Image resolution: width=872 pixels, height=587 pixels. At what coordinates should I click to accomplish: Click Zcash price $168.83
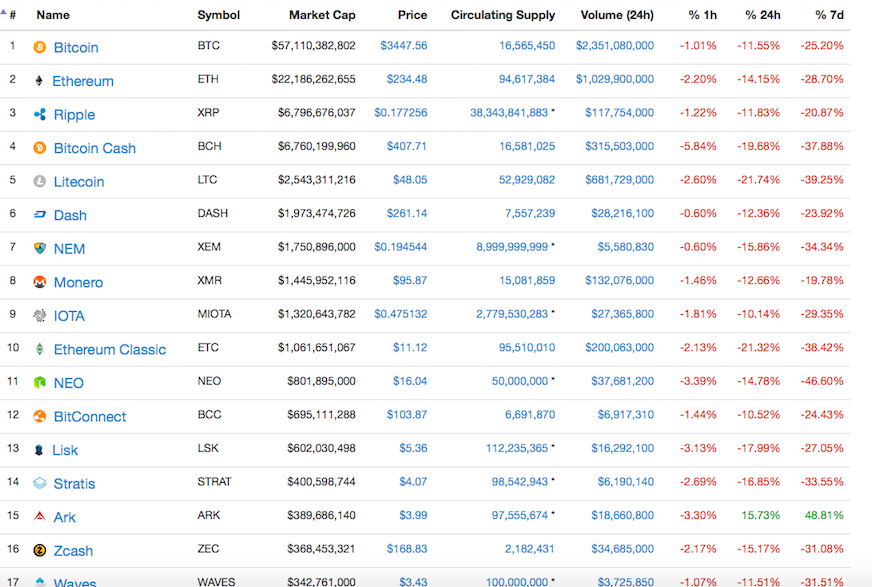(407, 549)
